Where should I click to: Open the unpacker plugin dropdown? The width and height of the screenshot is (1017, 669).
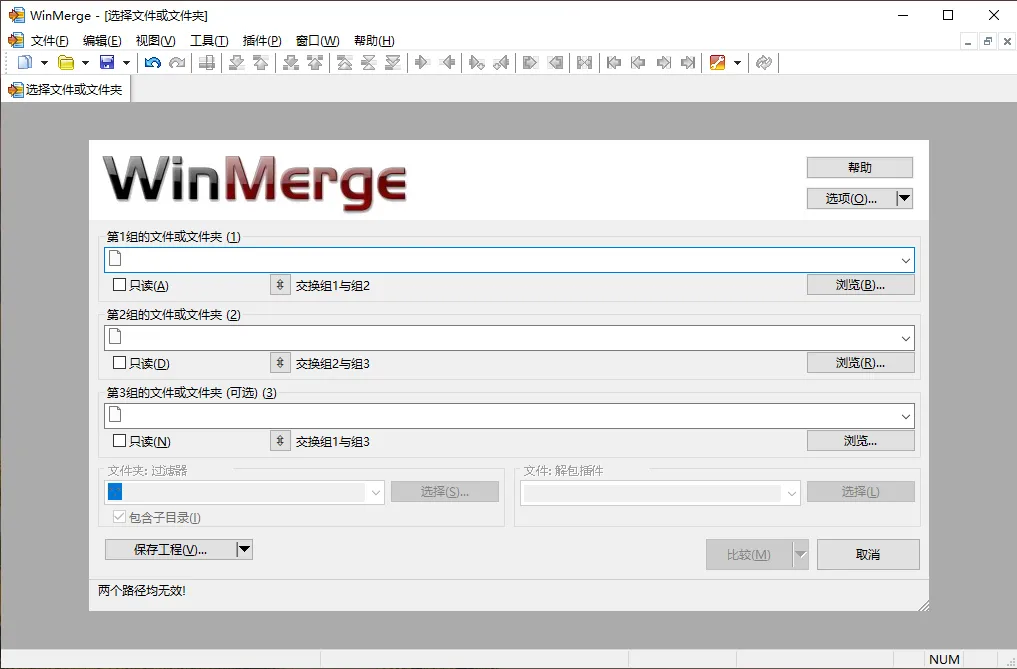point(791,492)
